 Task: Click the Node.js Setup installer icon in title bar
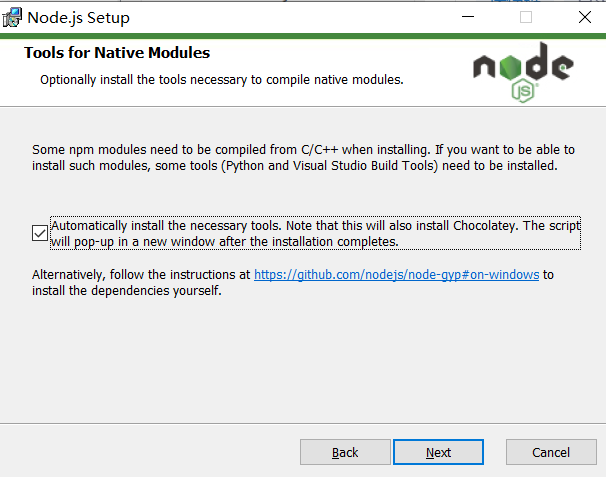[x=12, y=18]
